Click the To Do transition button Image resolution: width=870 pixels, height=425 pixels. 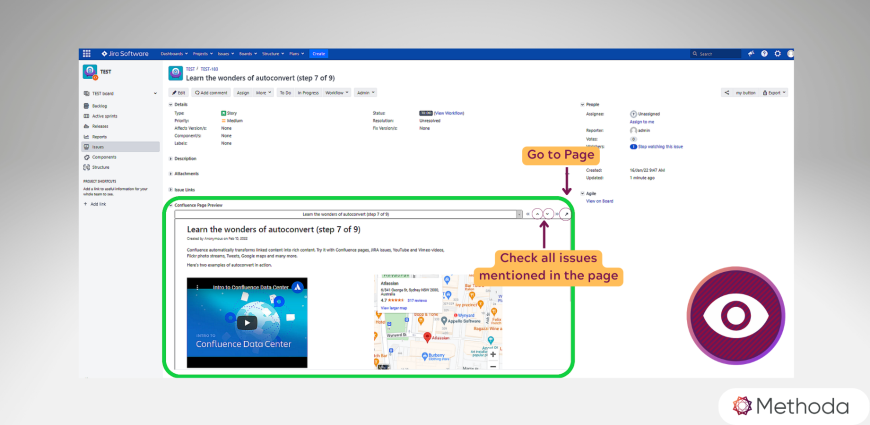pos(285,93)
